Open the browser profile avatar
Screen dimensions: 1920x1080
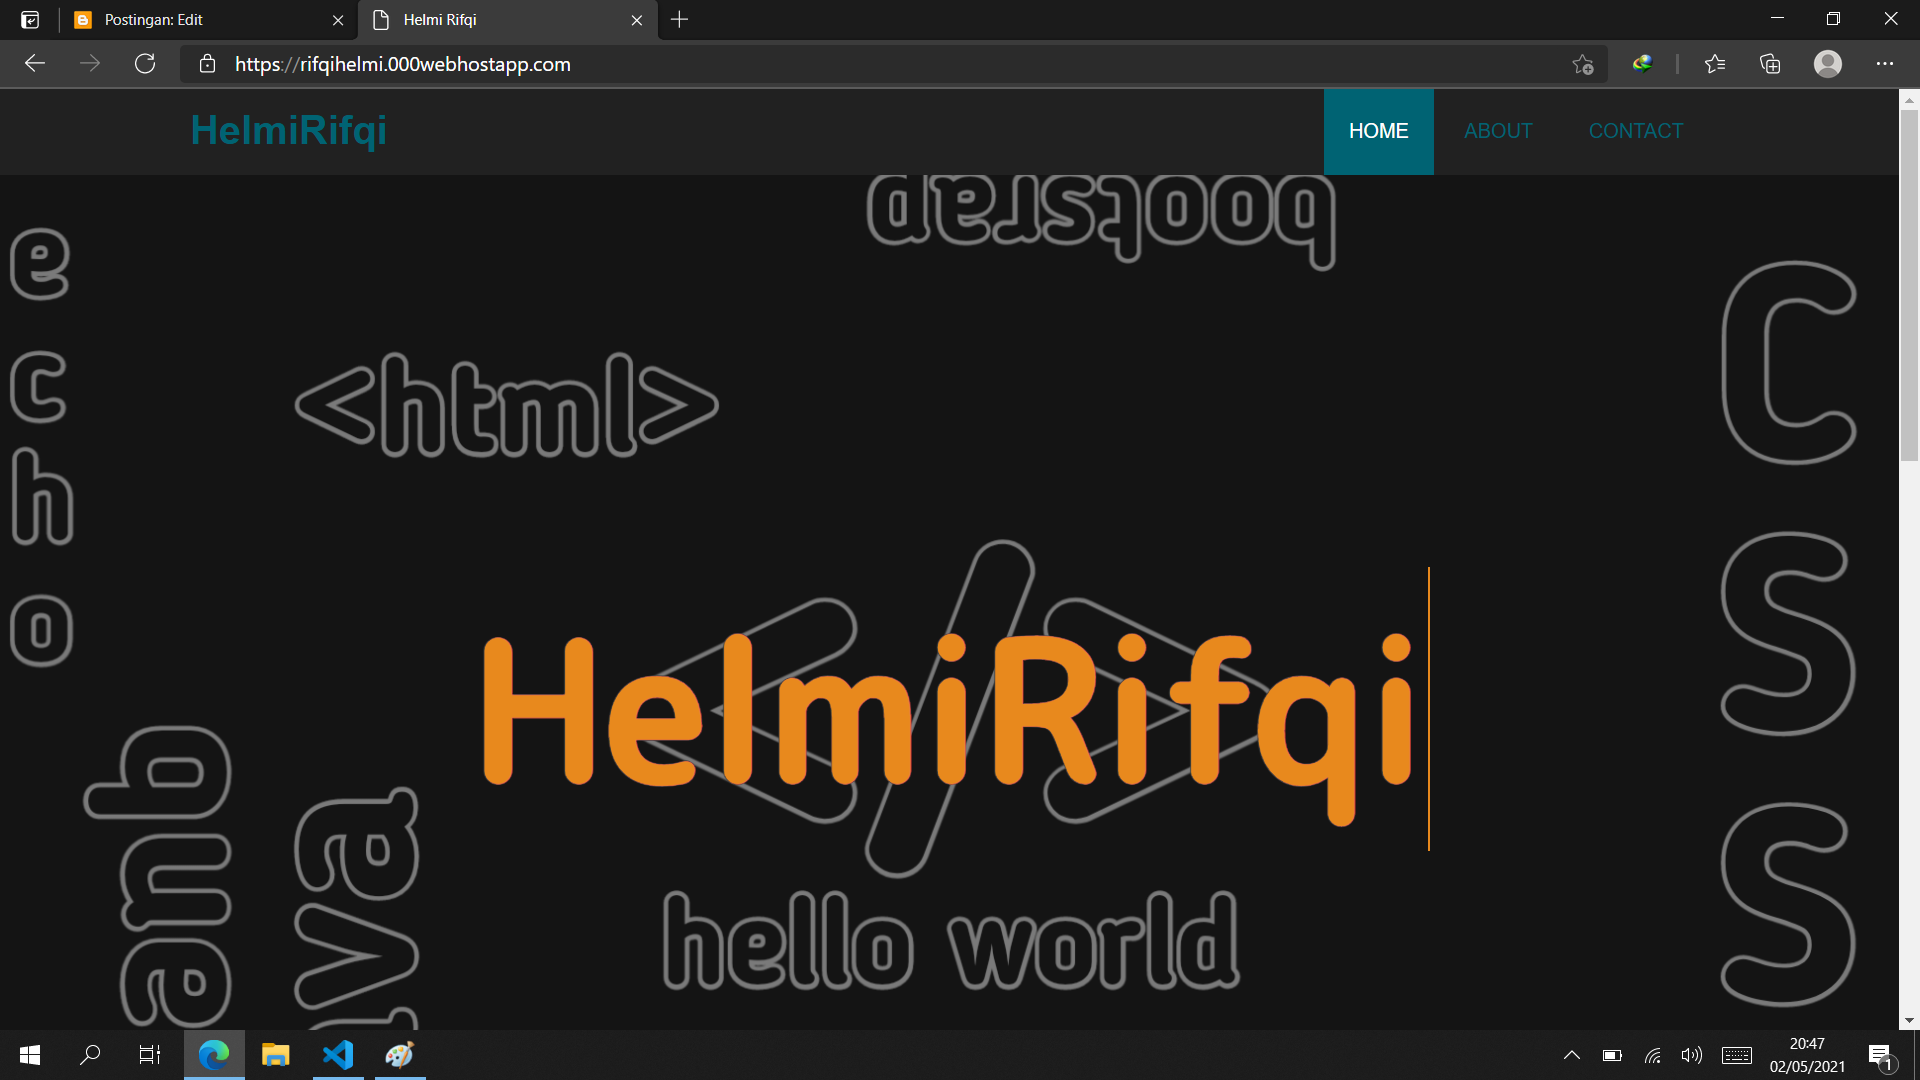pyautogui.click(x=1827, y=64)
